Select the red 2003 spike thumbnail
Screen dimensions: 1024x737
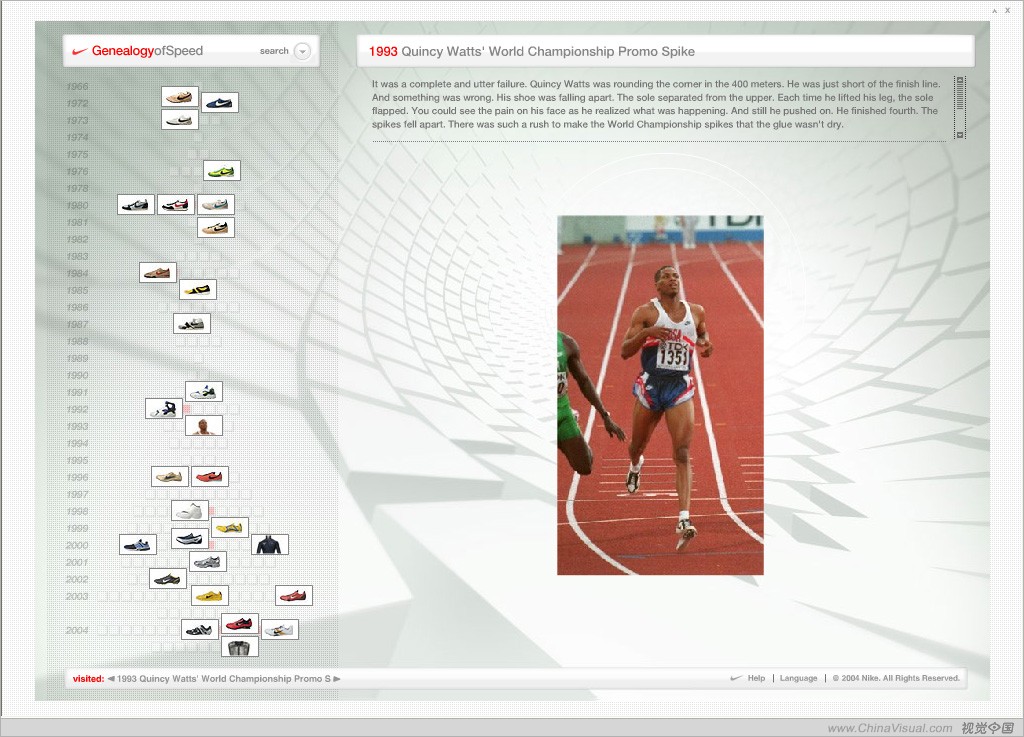[x=294, y=595]
